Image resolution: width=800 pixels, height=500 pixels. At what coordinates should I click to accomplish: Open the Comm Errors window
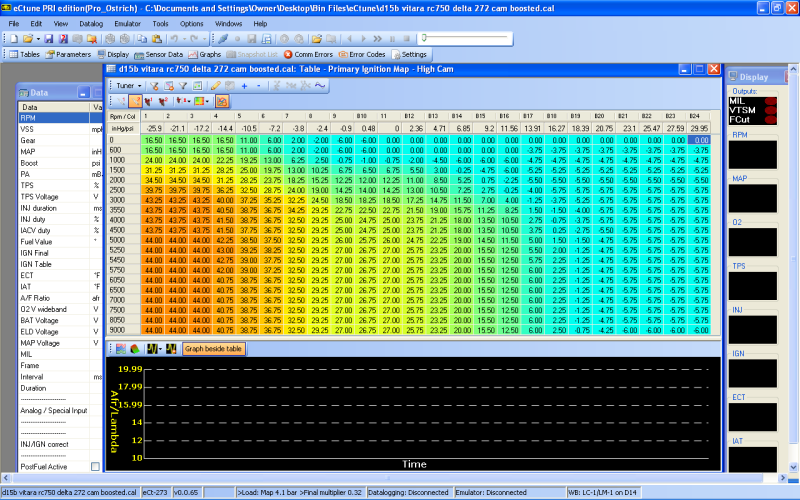[x=308, y=54]
